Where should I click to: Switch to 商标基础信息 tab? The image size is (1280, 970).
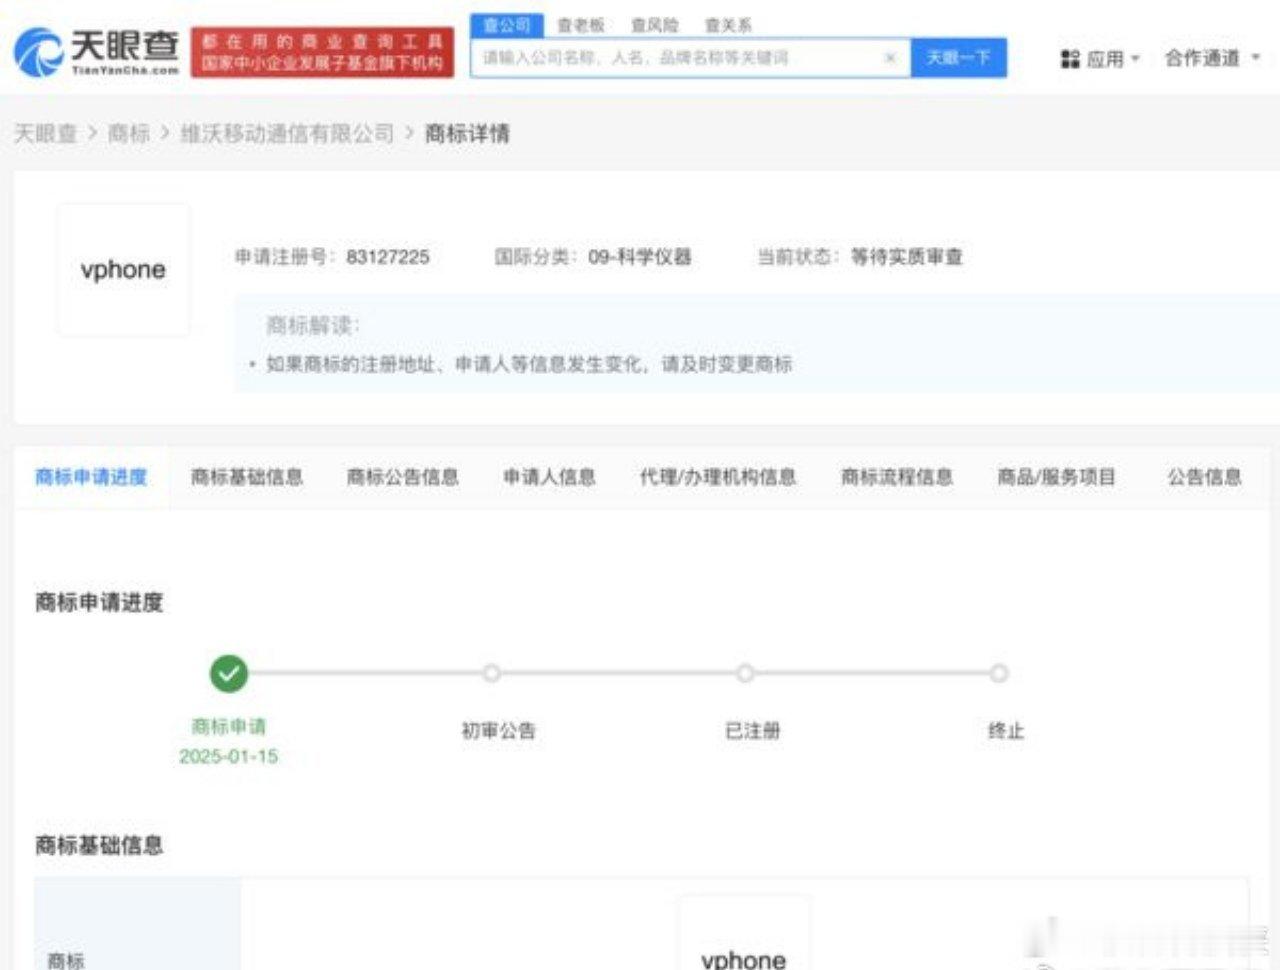pyautogui.click(x=247, y=477)
